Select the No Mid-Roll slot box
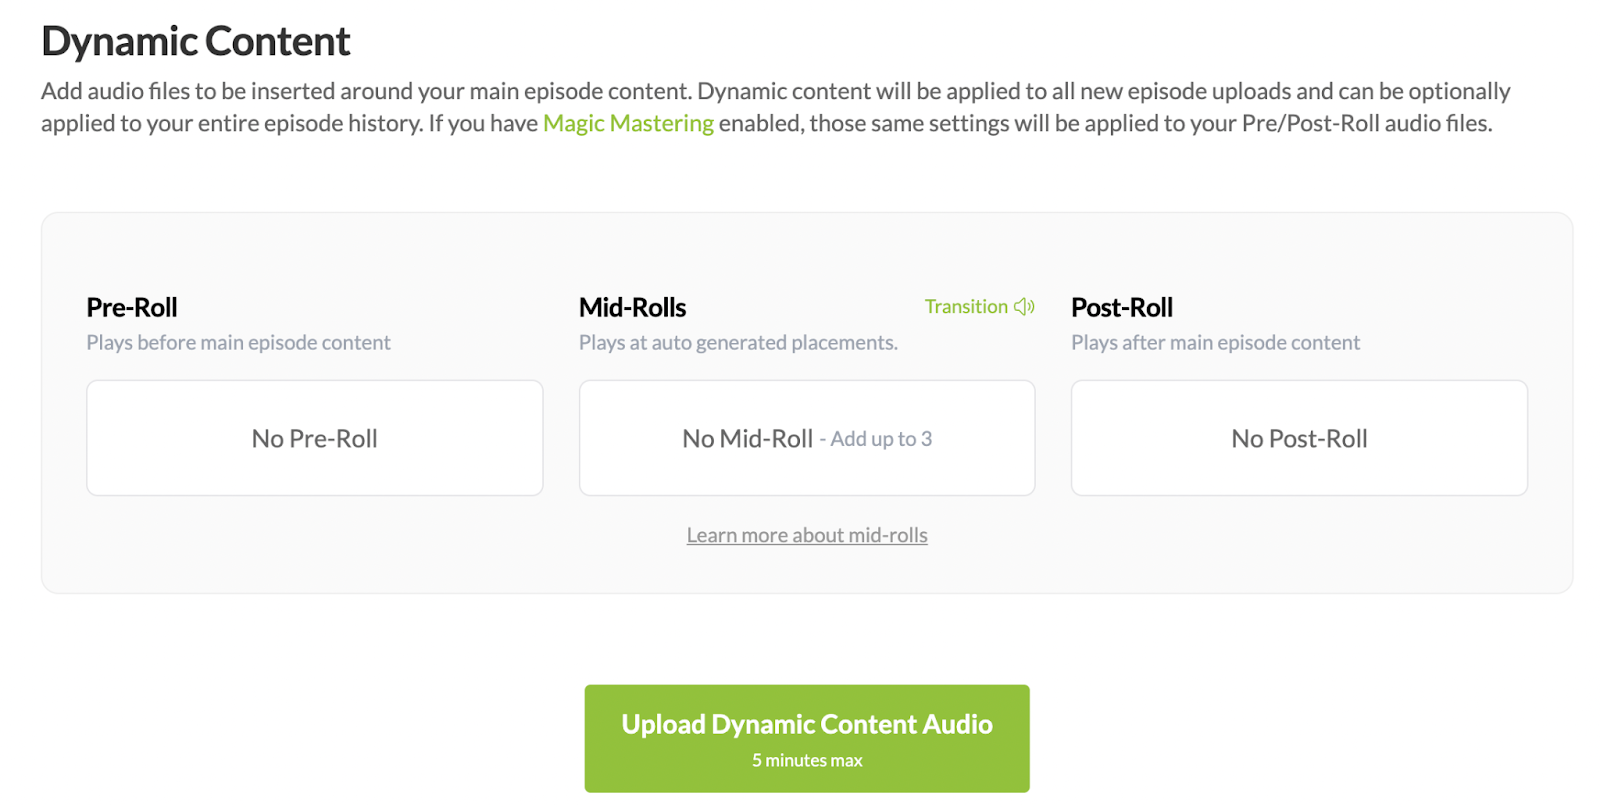 (807, 438)
